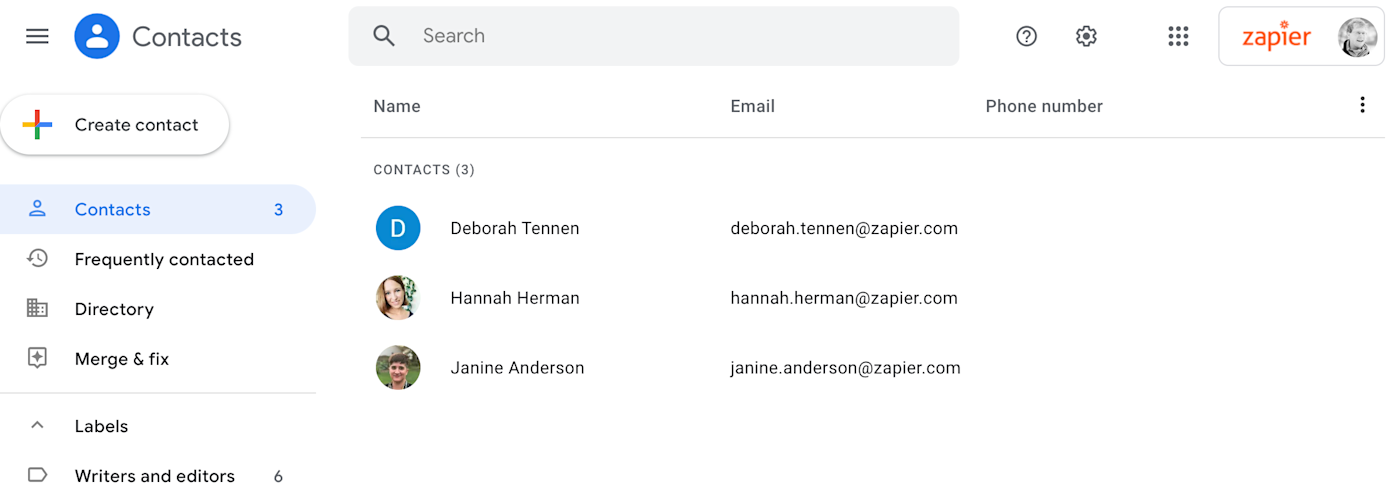Image resolution: width=1400 pixels, height=497 pixels.
Task: Select Contacts in the sidebar
Action: (112, 209)
